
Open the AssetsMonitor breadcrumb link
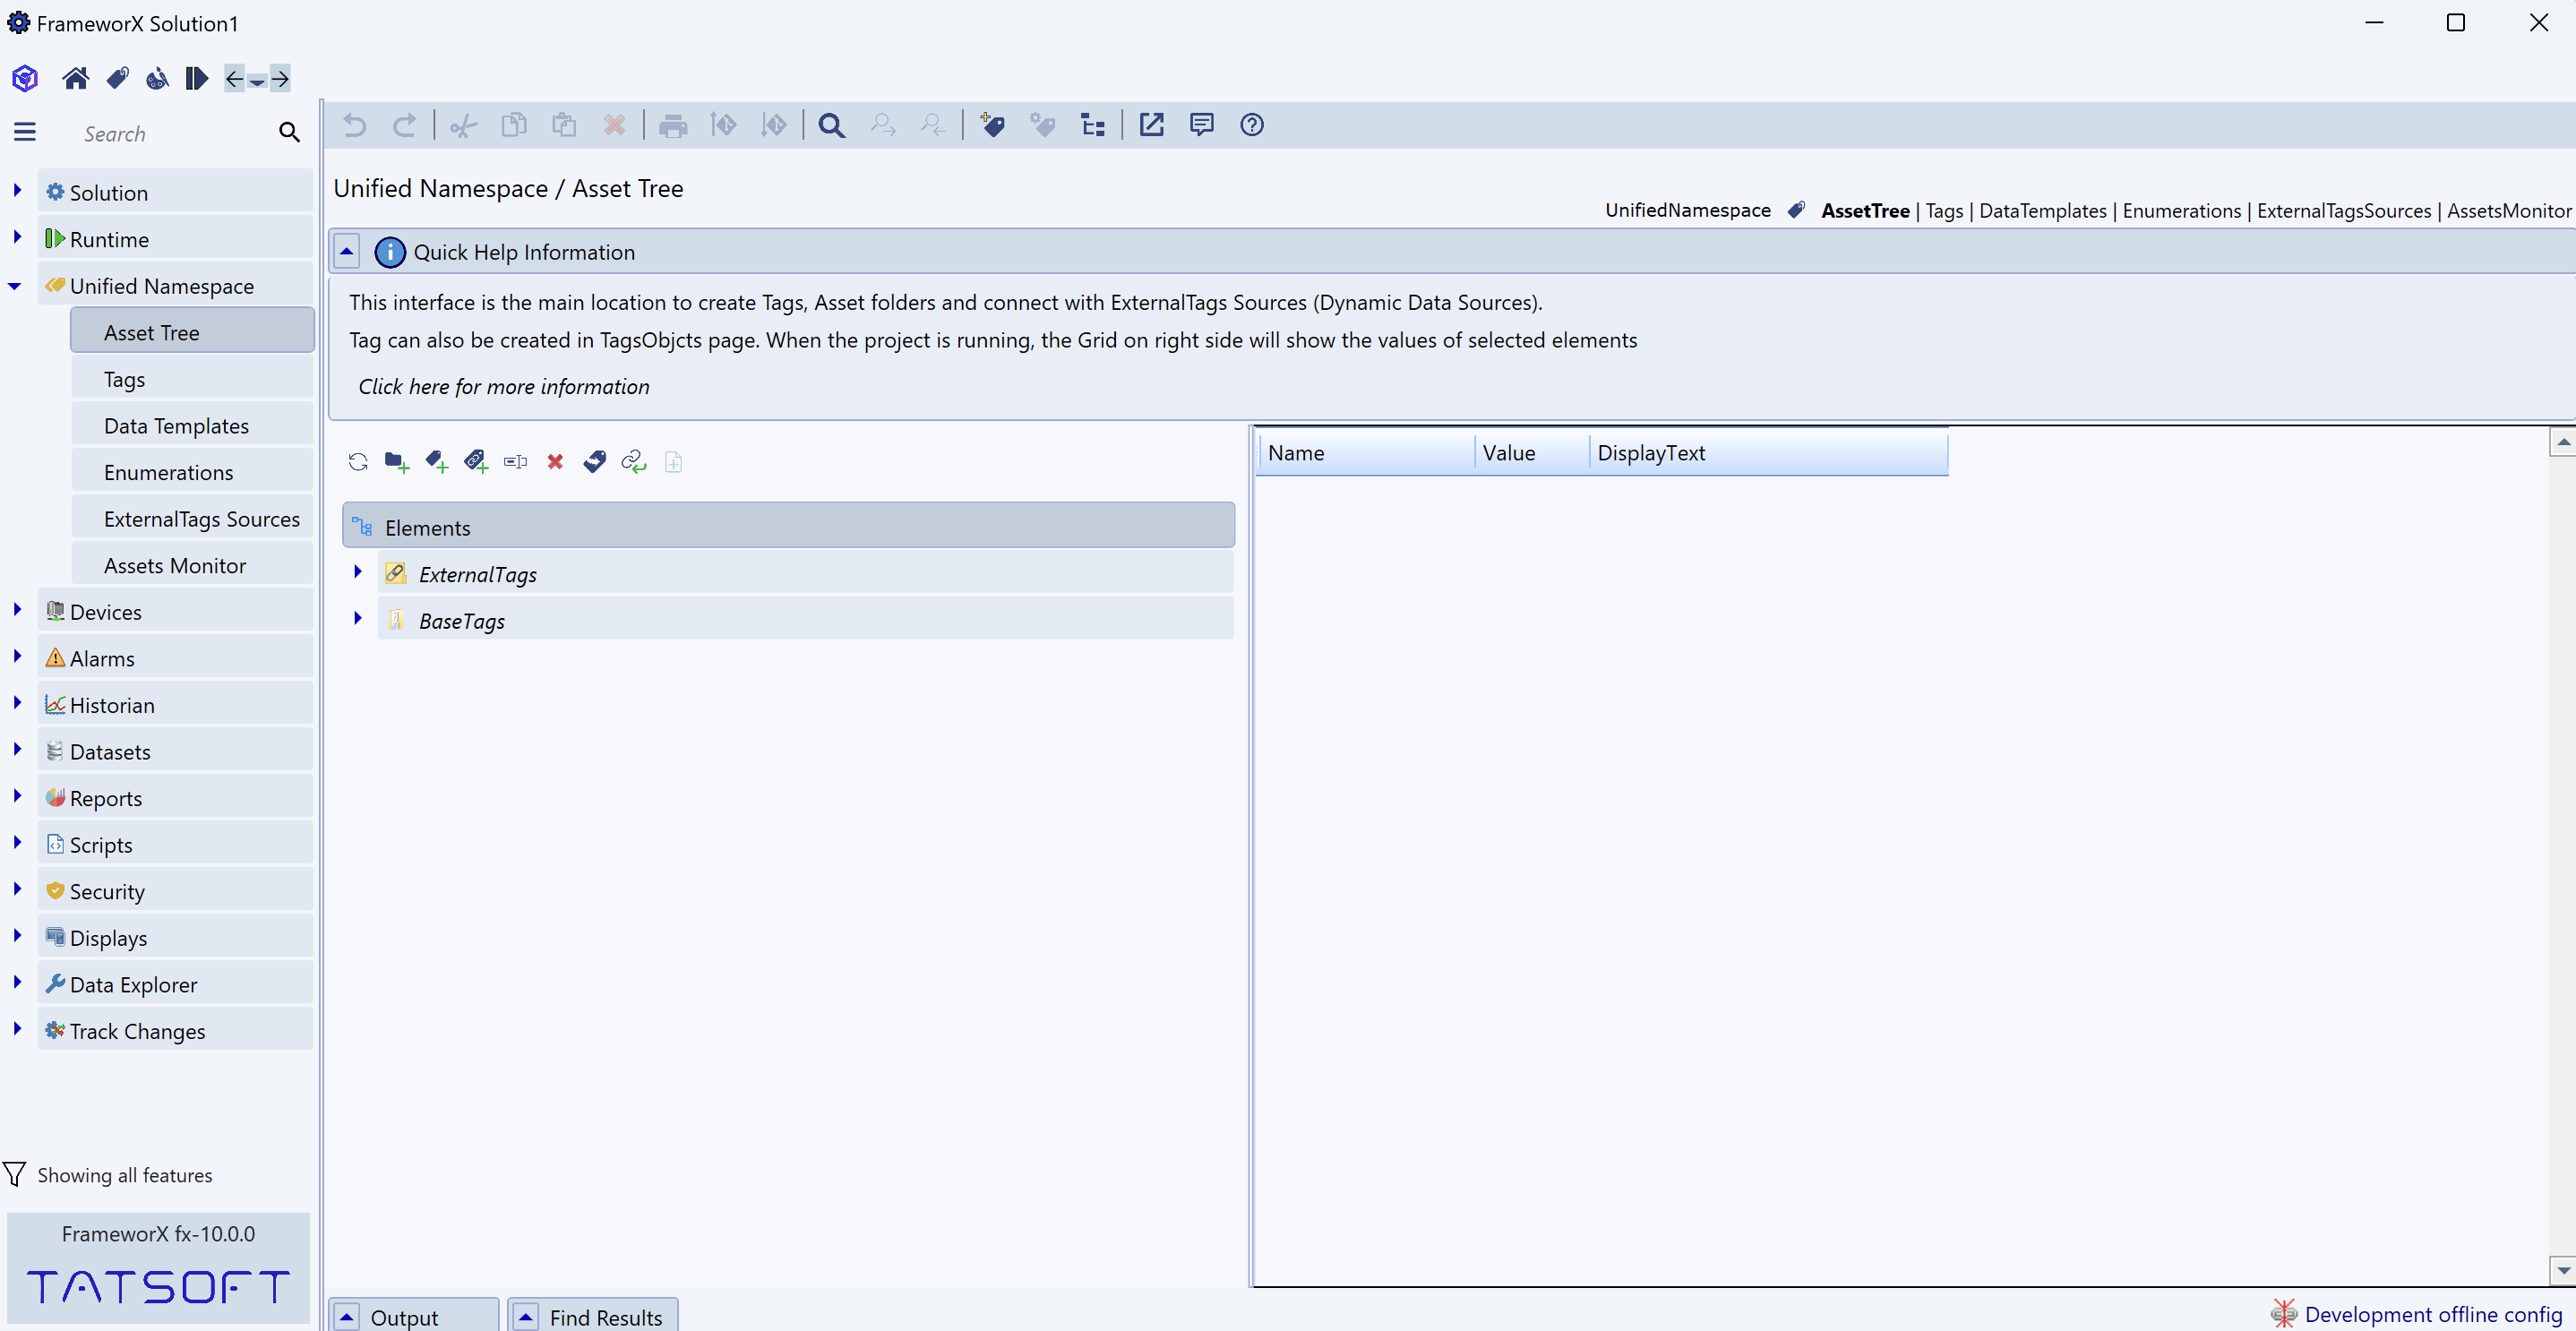click(2508, 211)
